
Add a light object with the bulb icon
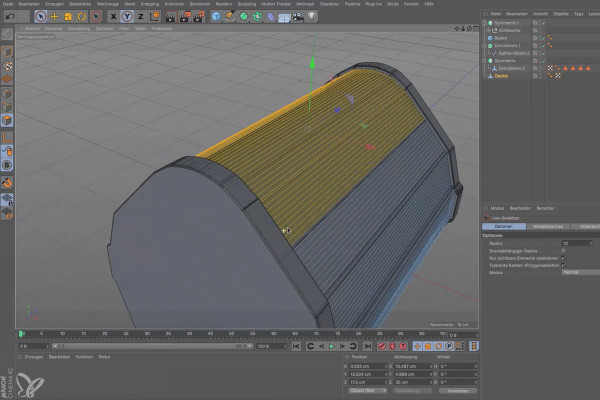(x=312, y=16)
